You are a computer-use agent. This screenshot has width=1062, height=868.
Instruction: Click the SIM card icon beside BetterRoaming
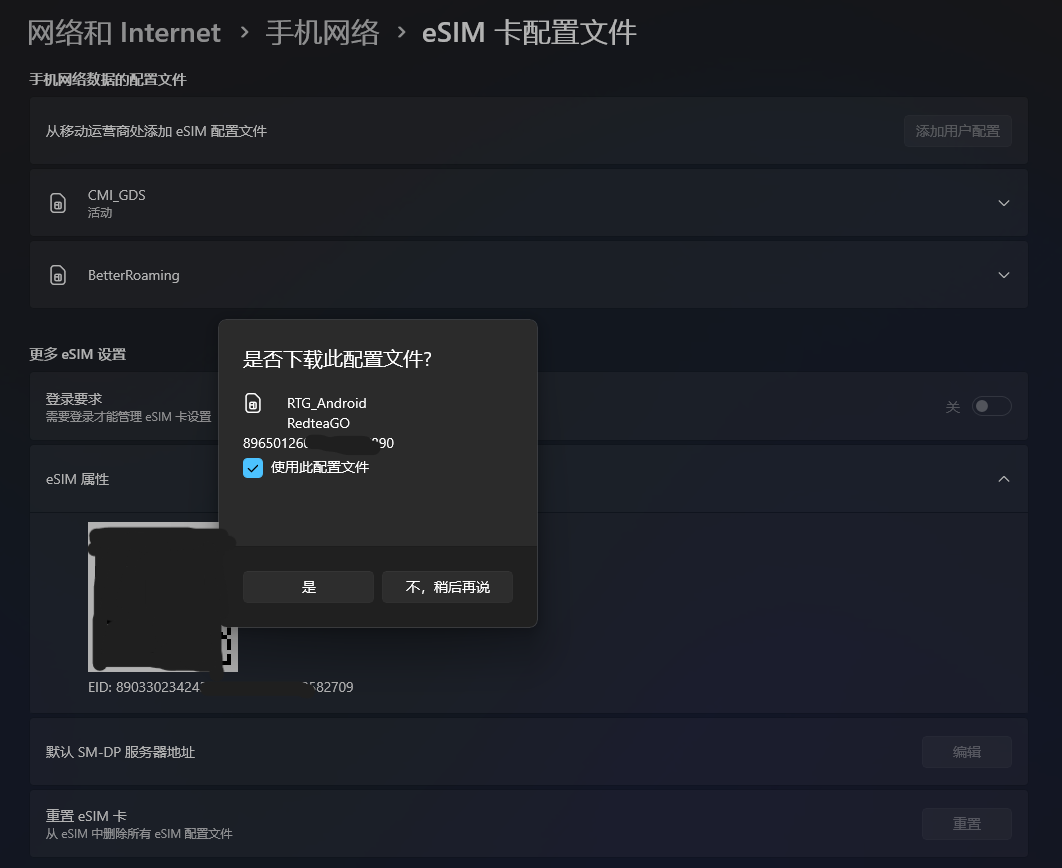pyautogui.click(x=58, y=275)
